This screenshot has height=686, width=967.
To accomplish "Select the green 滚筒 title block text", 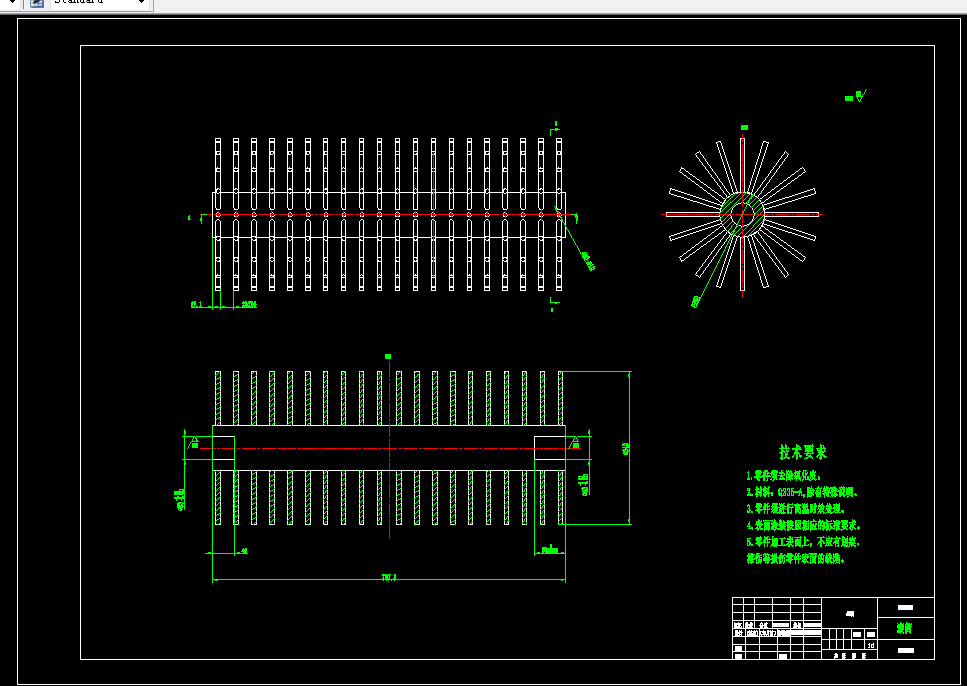I will click(905, 628).
